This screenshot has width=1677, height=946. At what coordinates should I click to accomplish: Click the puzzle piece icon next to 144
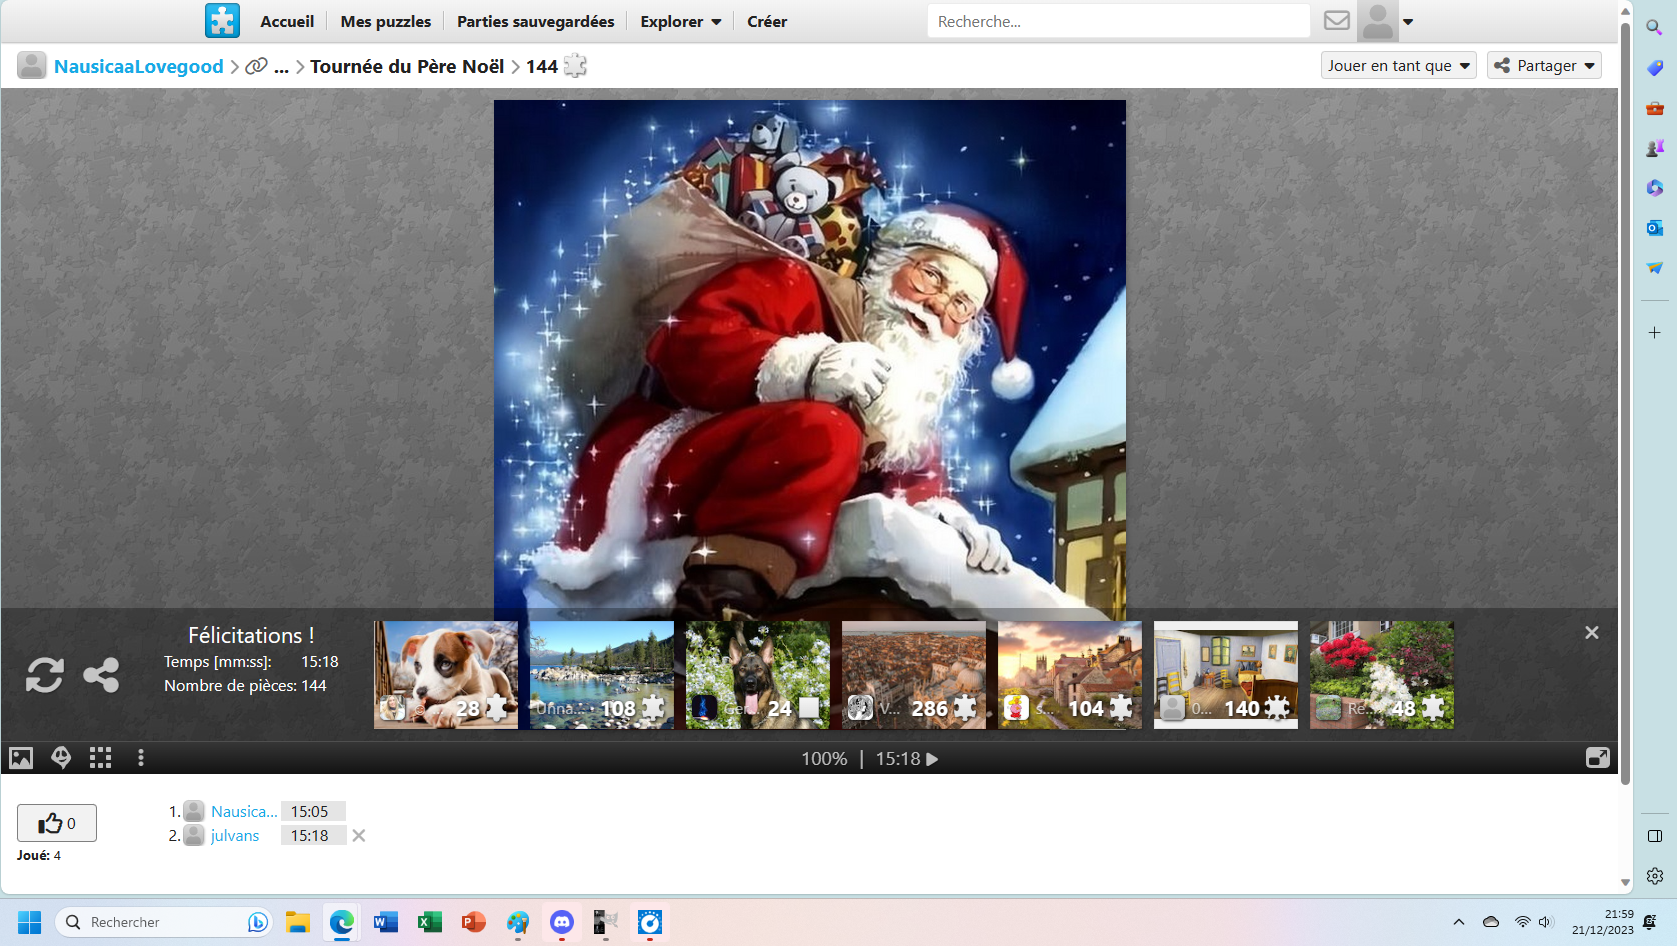pos(575,66)
